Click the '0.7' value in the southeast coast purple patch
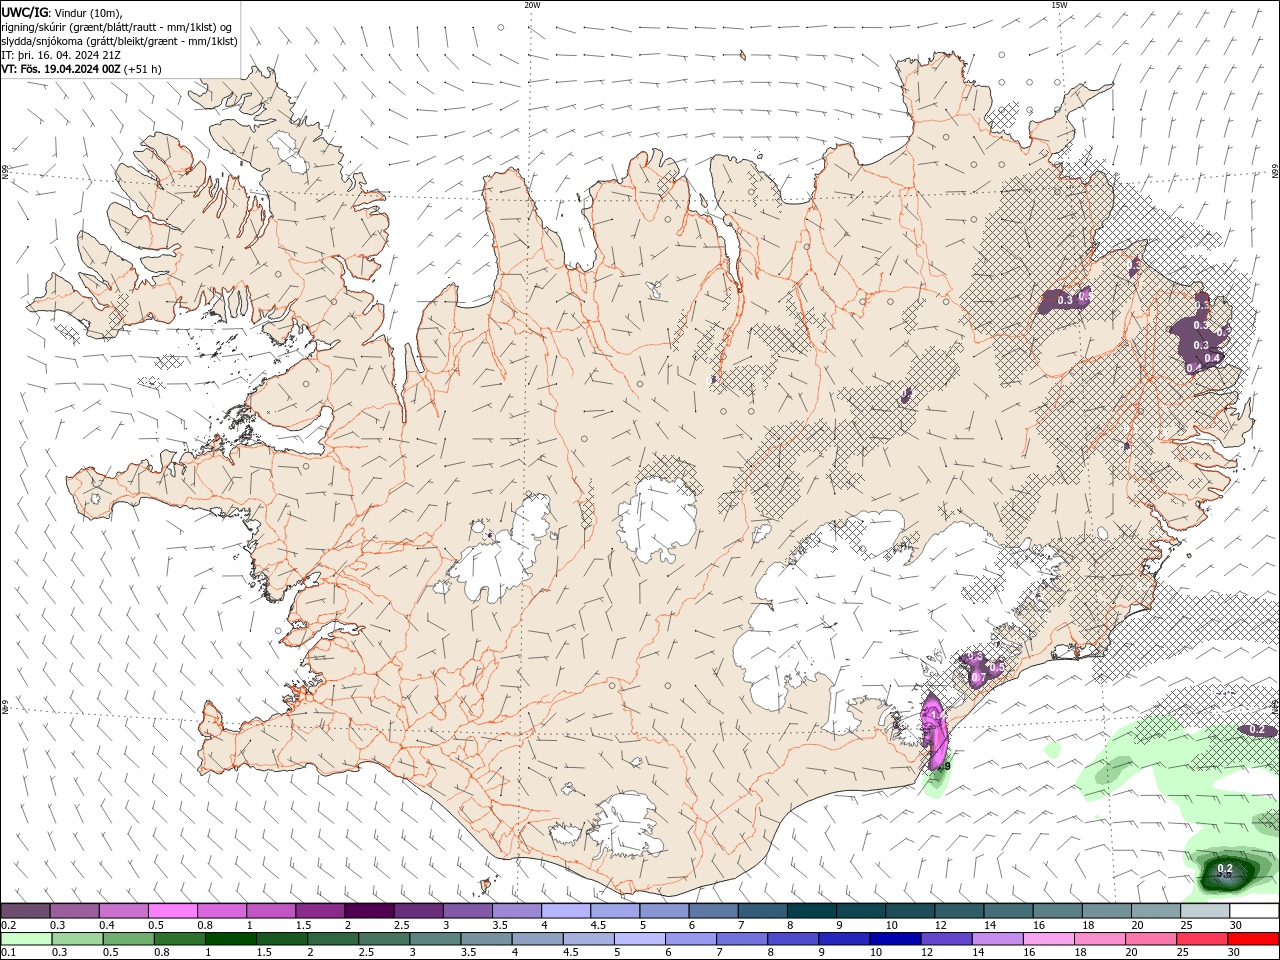This screenshot has height=960, width=1280. point(979,678)
